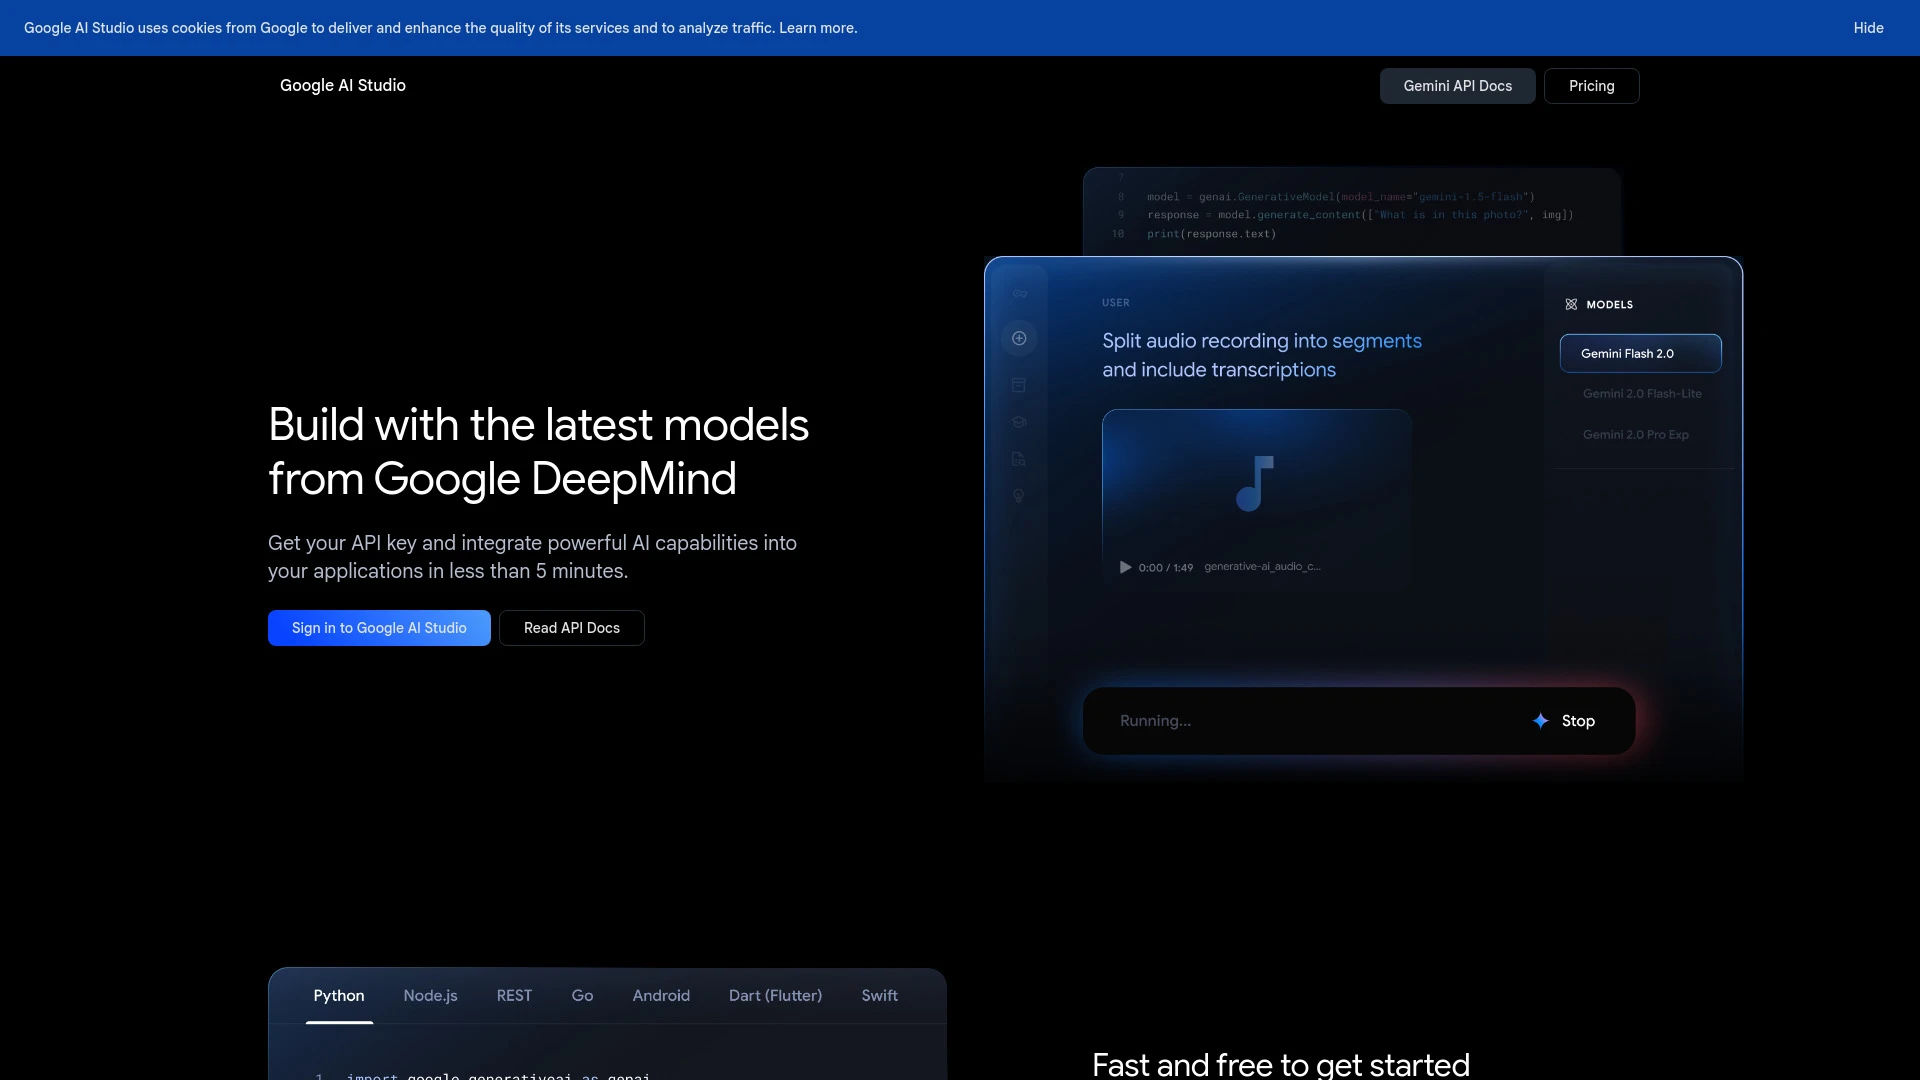
Task: Open the cookies Learn more link
Action: (x=816, y=28)
